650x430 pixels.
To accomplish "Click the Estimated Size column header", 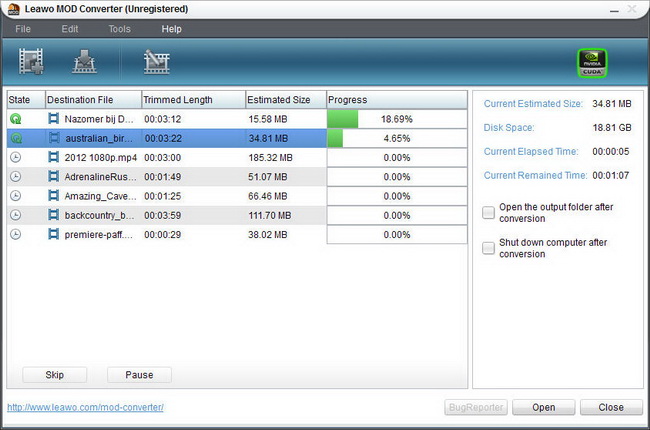I will pos(286,100).
